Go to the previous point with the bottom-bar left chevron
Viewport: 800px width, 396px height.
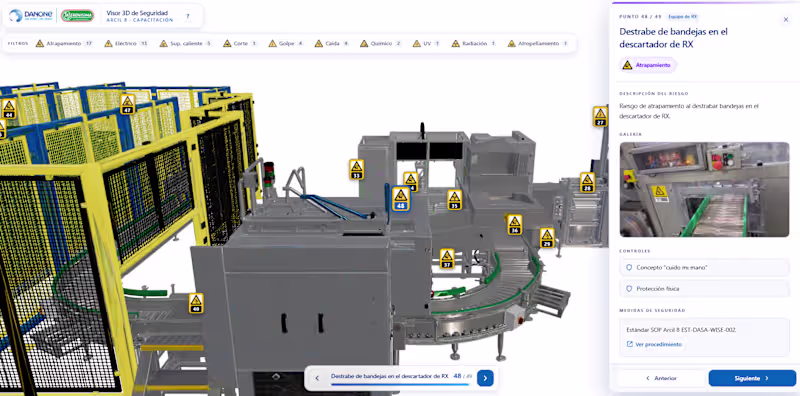click(x=317, y=378)
